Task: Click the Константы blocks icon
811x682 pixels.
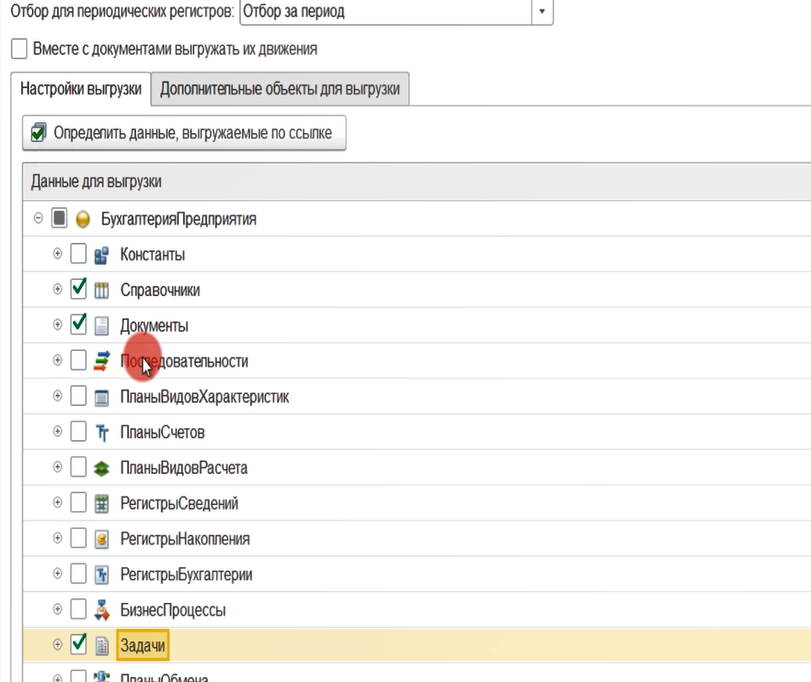Action: click(x=101, y=255)
